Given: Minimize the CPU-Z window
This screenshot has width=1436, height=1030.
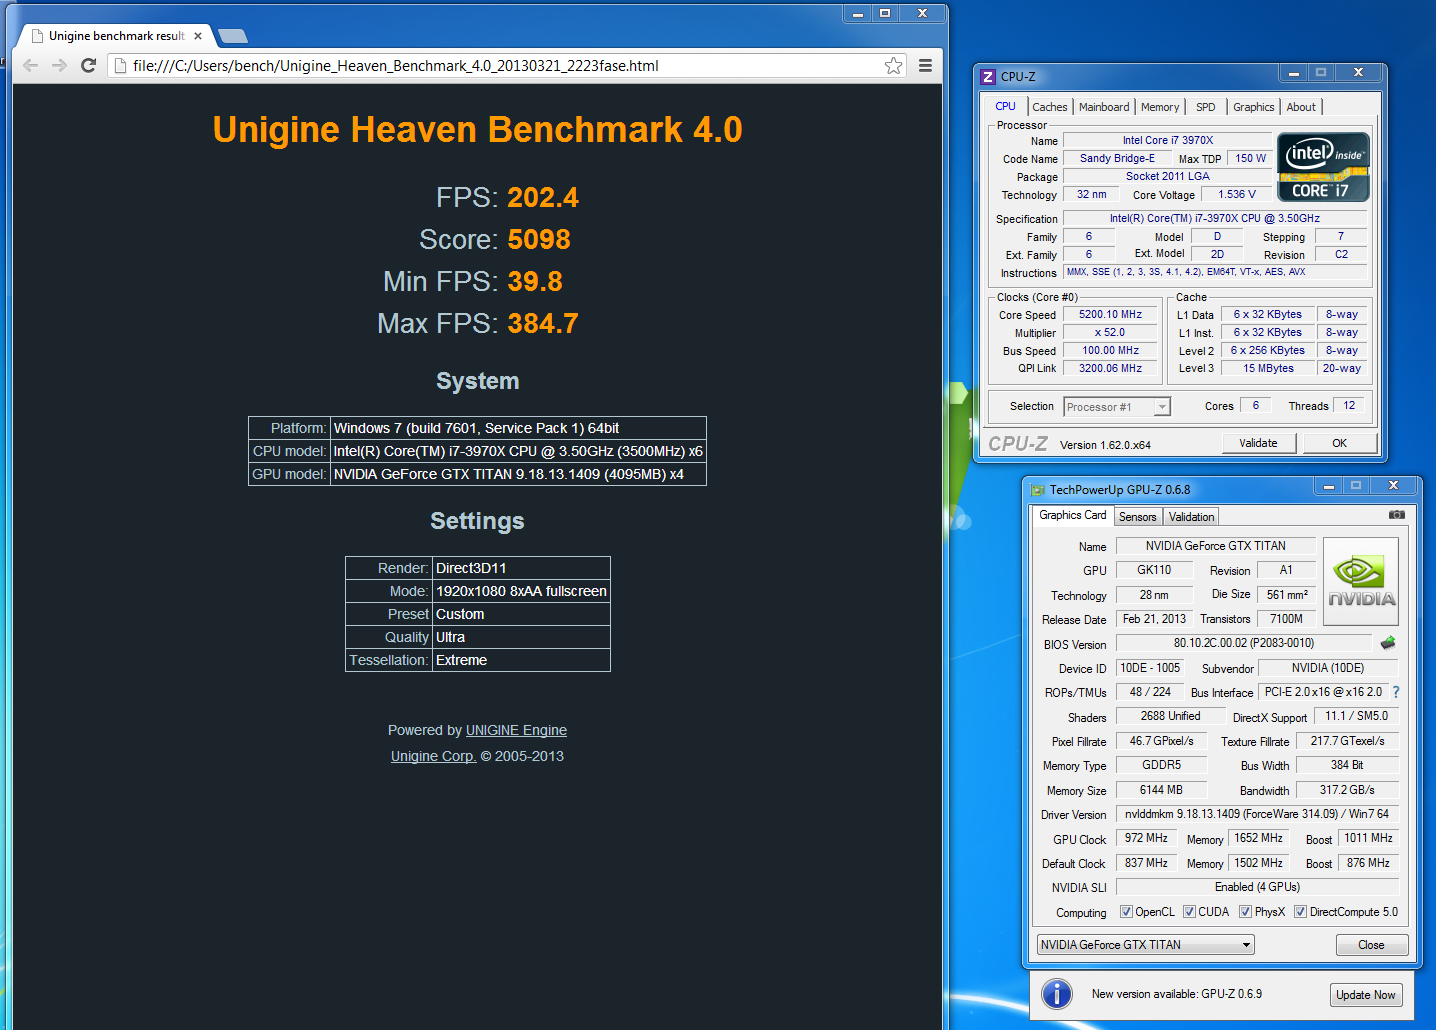Looking at the screenshot, I should click(x=1293, y=73).
